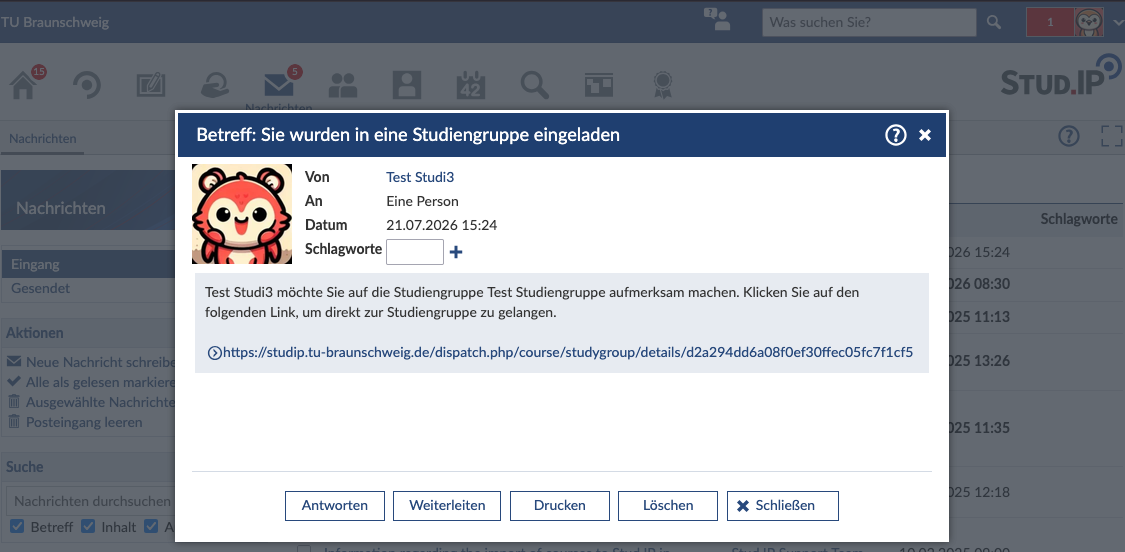Image resolution: width=1125 pixels, height=552 pixels.
Task: Select Eingang in the sidebar
Action: pos(89,264)
